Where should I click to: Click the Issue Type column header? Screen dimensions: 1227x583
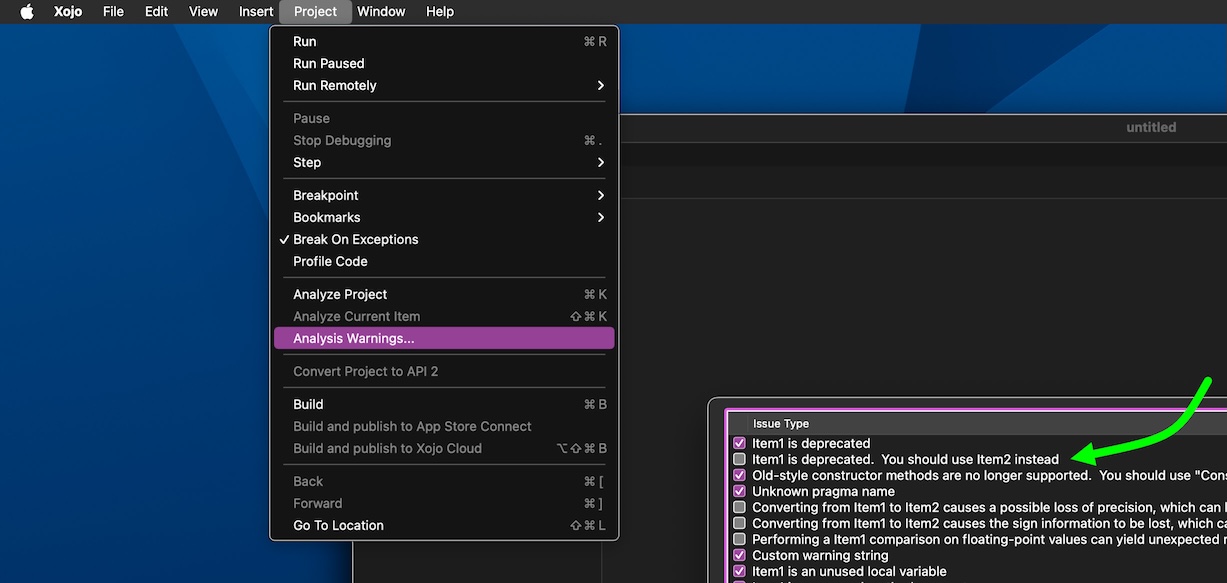(x=781, y=424)
